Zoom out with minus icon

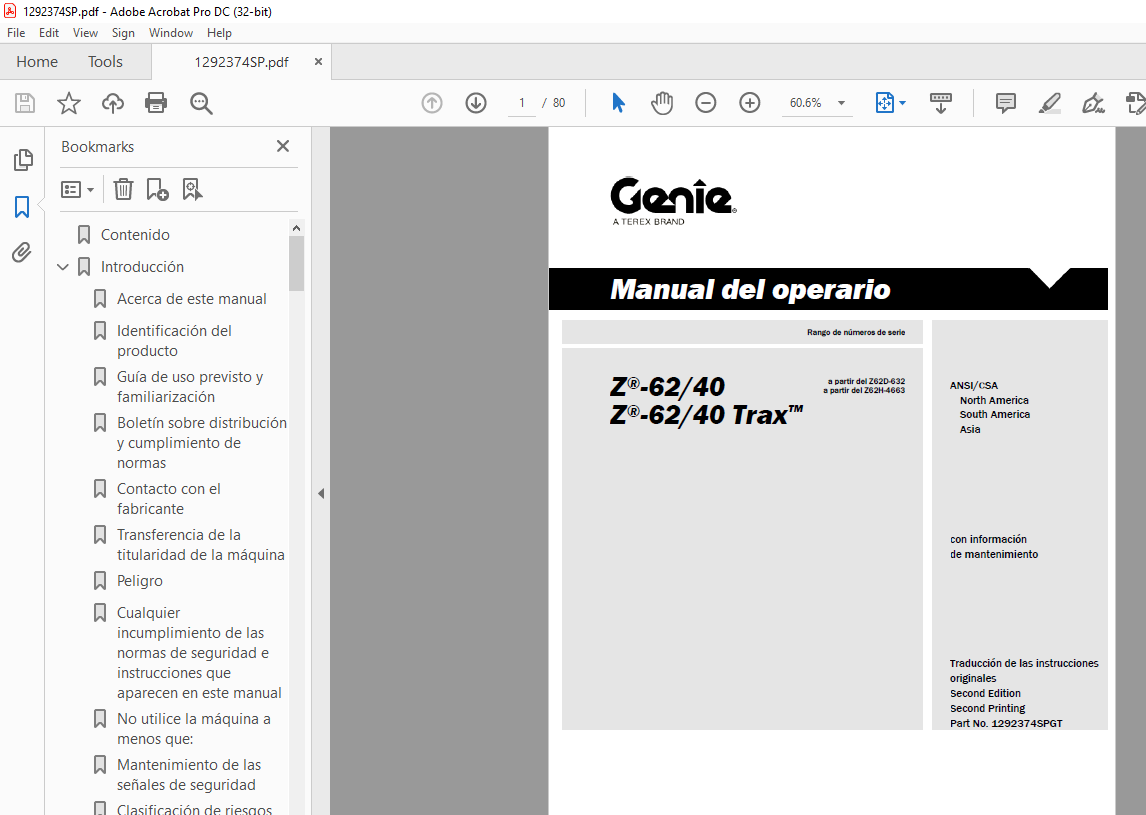tap(705, 103)
